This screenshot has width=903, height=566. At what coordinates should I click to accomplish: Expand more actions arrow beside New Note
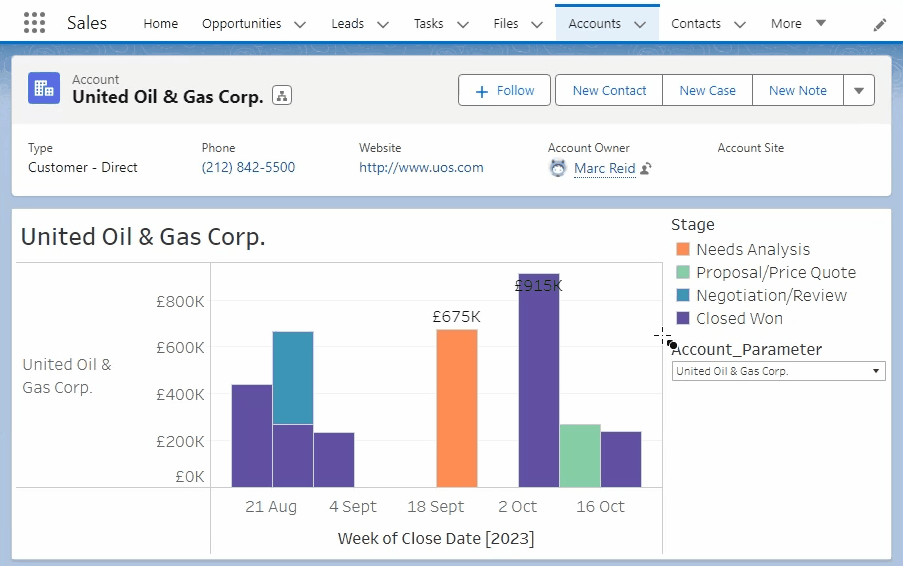tap(859, 90)
